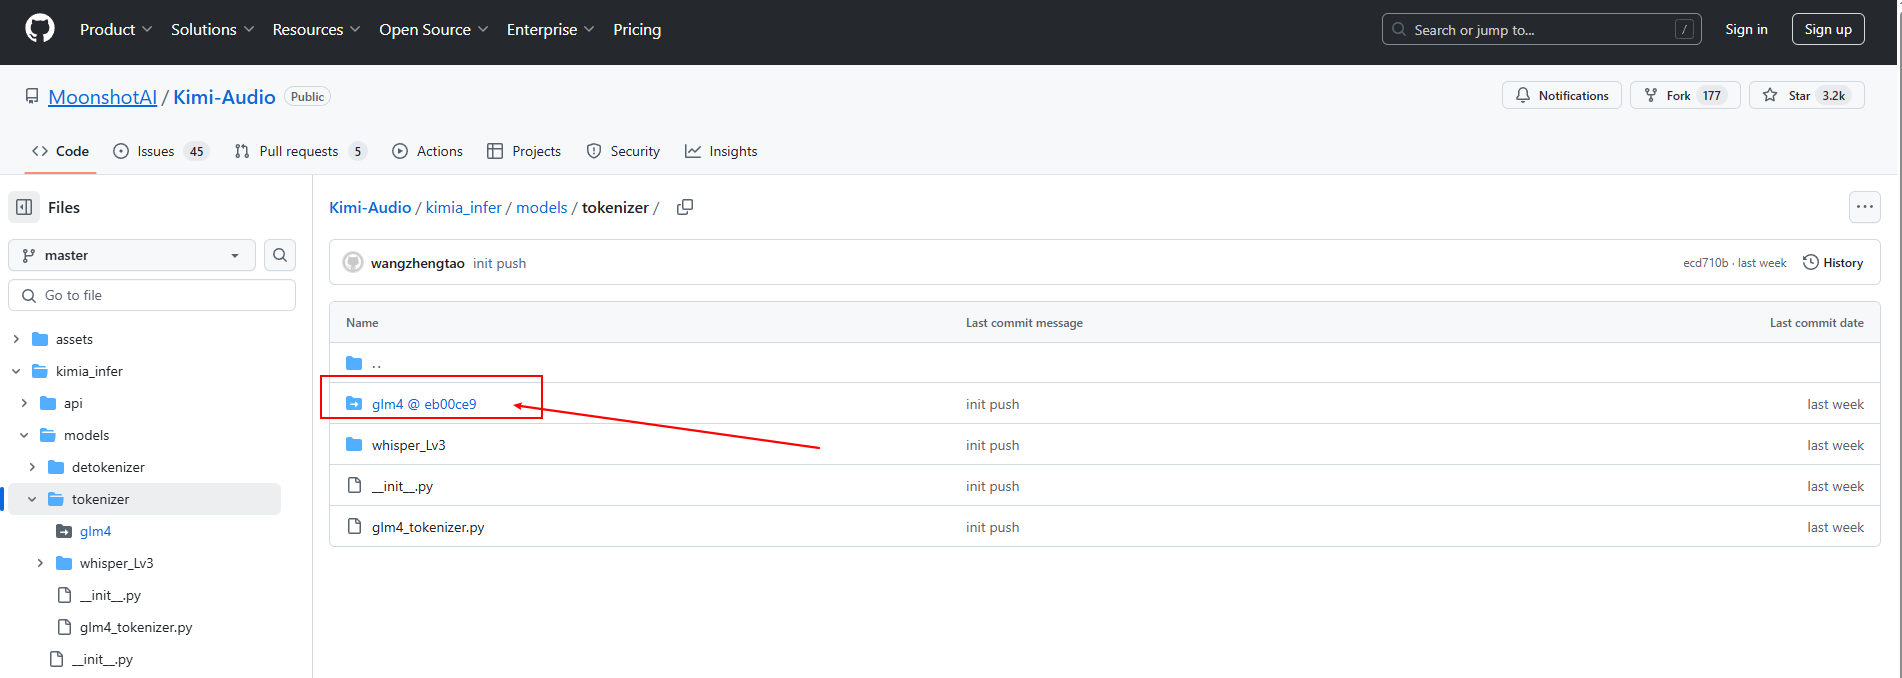
Task: Open the Enterprise menu
Action: 550,30
